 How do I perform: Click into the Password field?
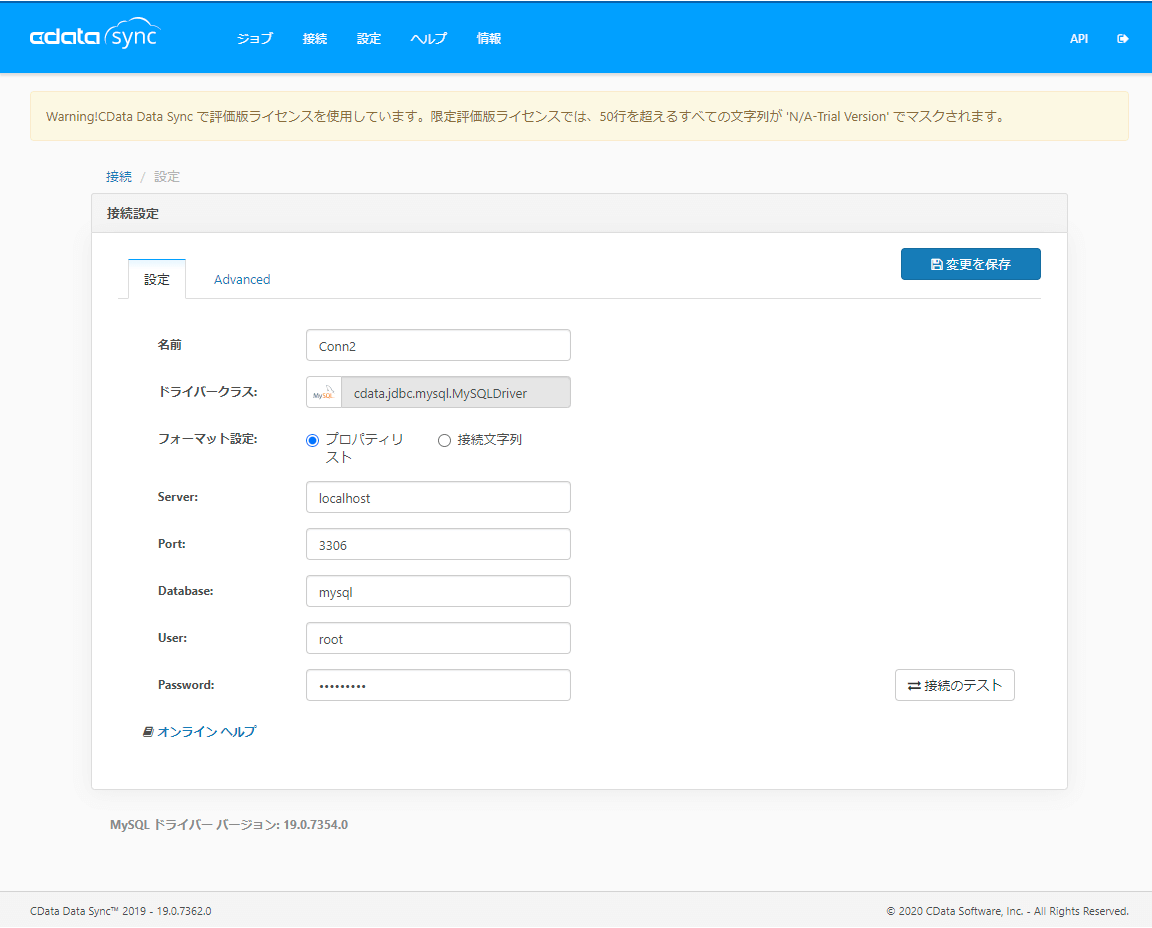[x=438, y=686]
